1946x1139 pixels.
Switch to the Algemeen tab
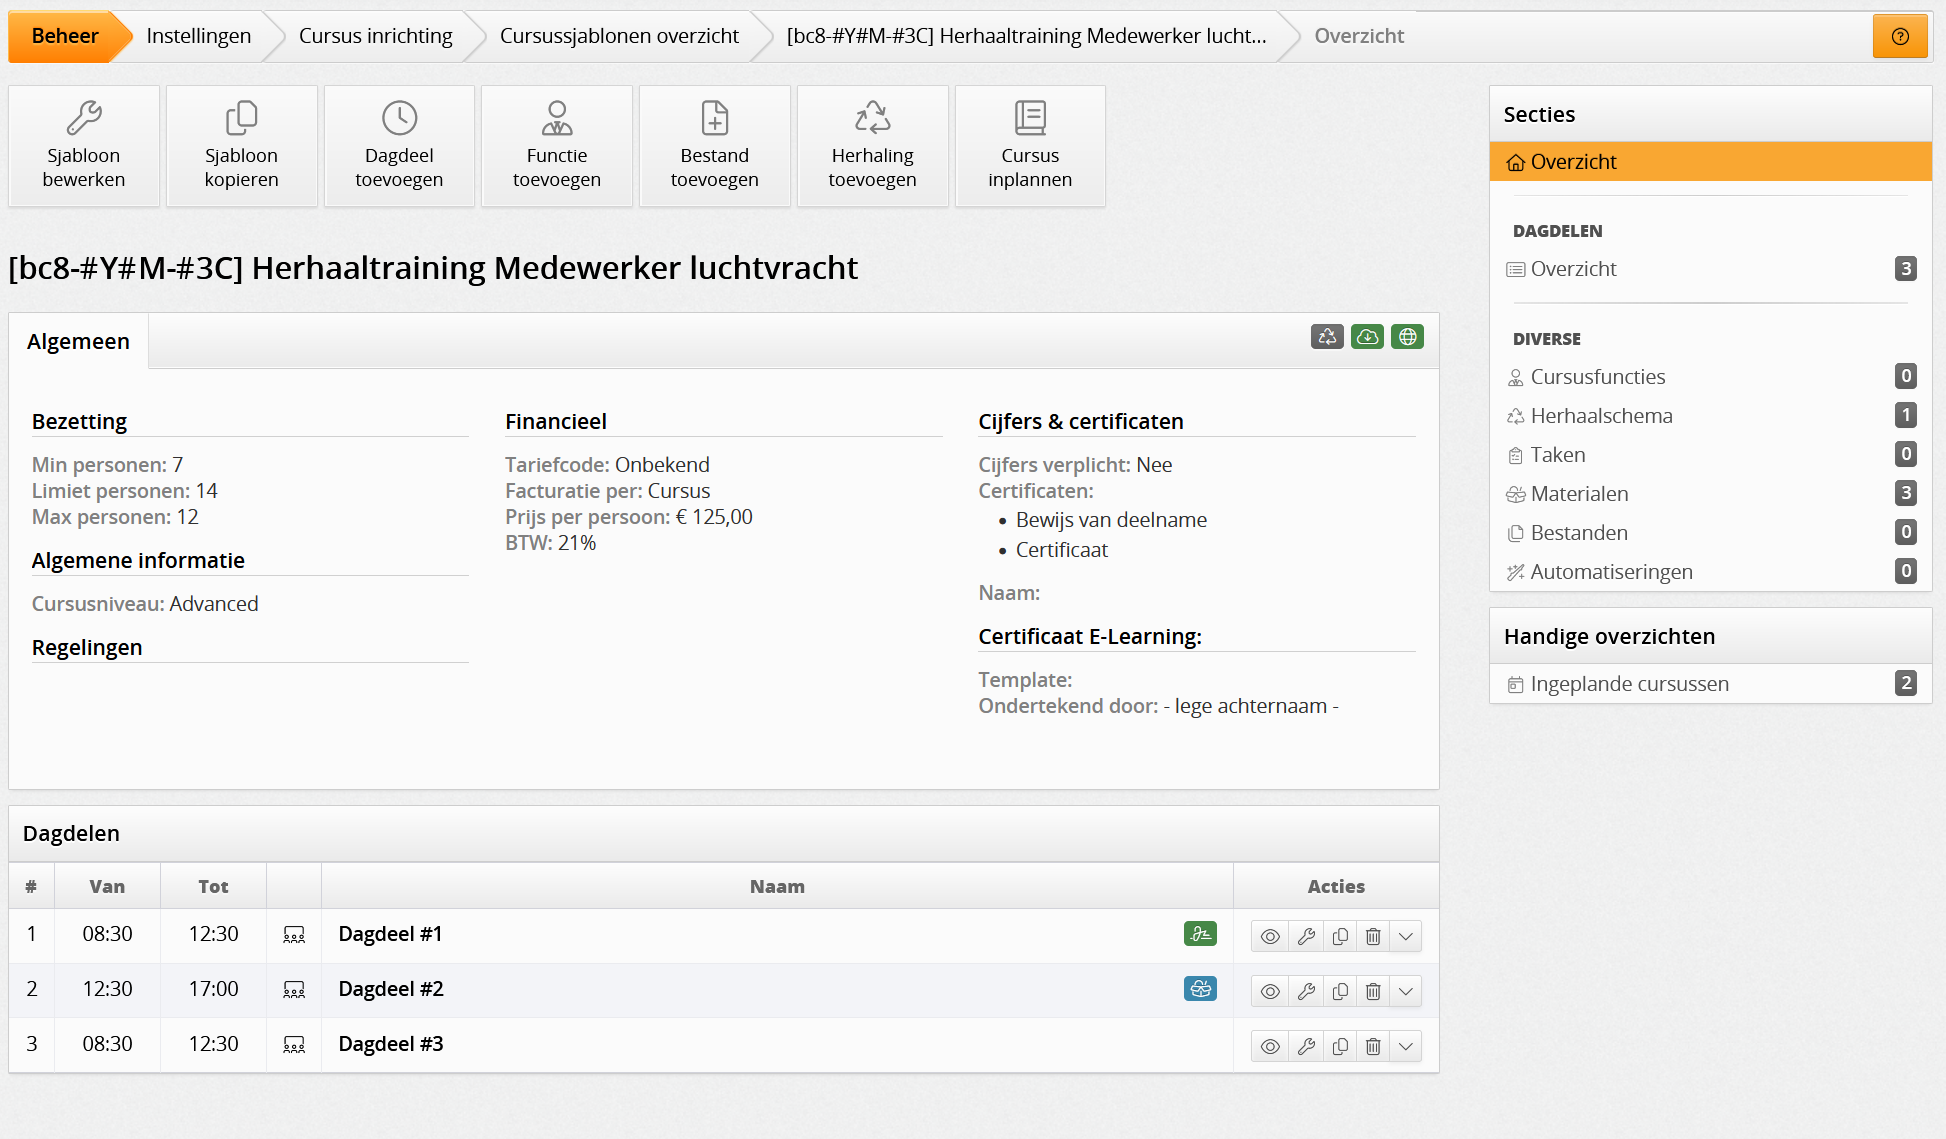pos(78,342)
